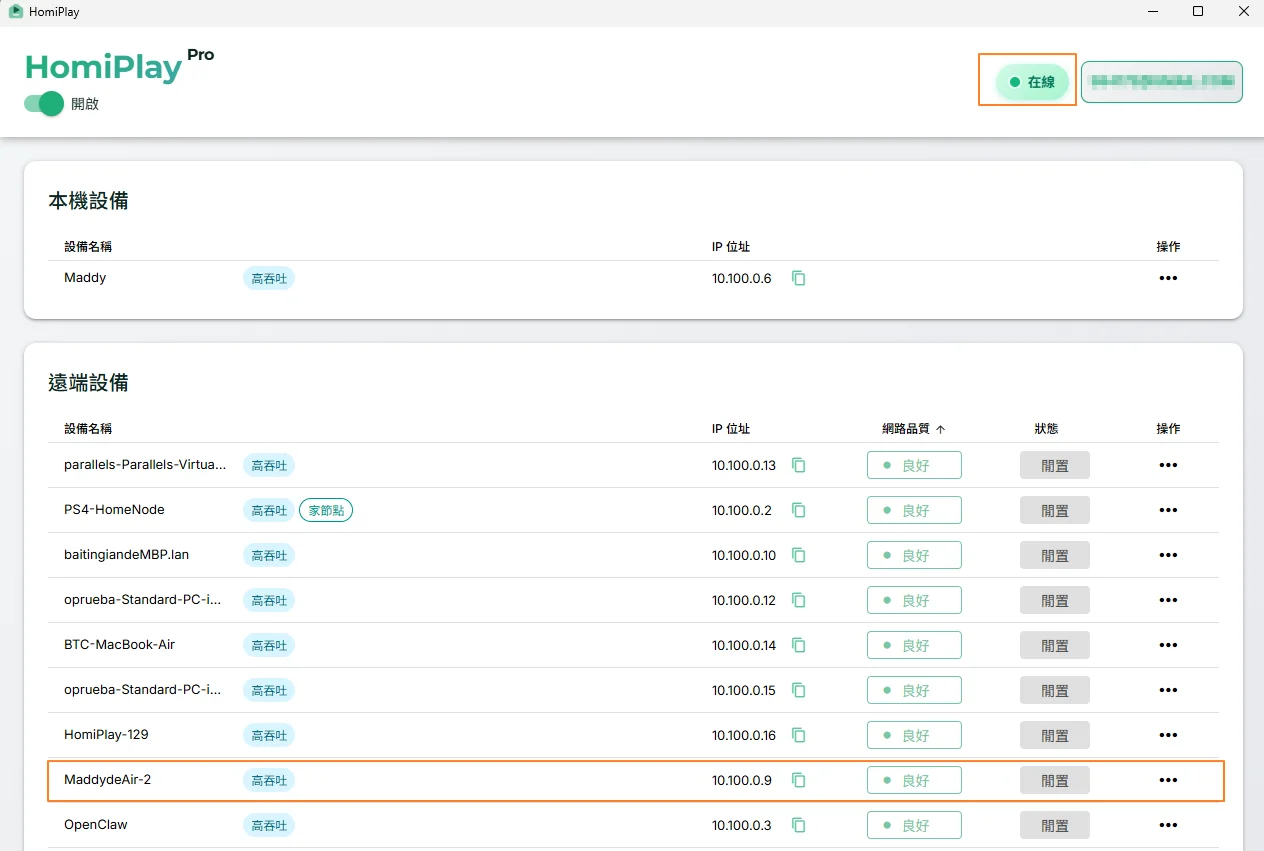The width and height of the screenshot is (1264, 851).
Task: Click the blurred account button at top right
Action: tap(1162, 82)
